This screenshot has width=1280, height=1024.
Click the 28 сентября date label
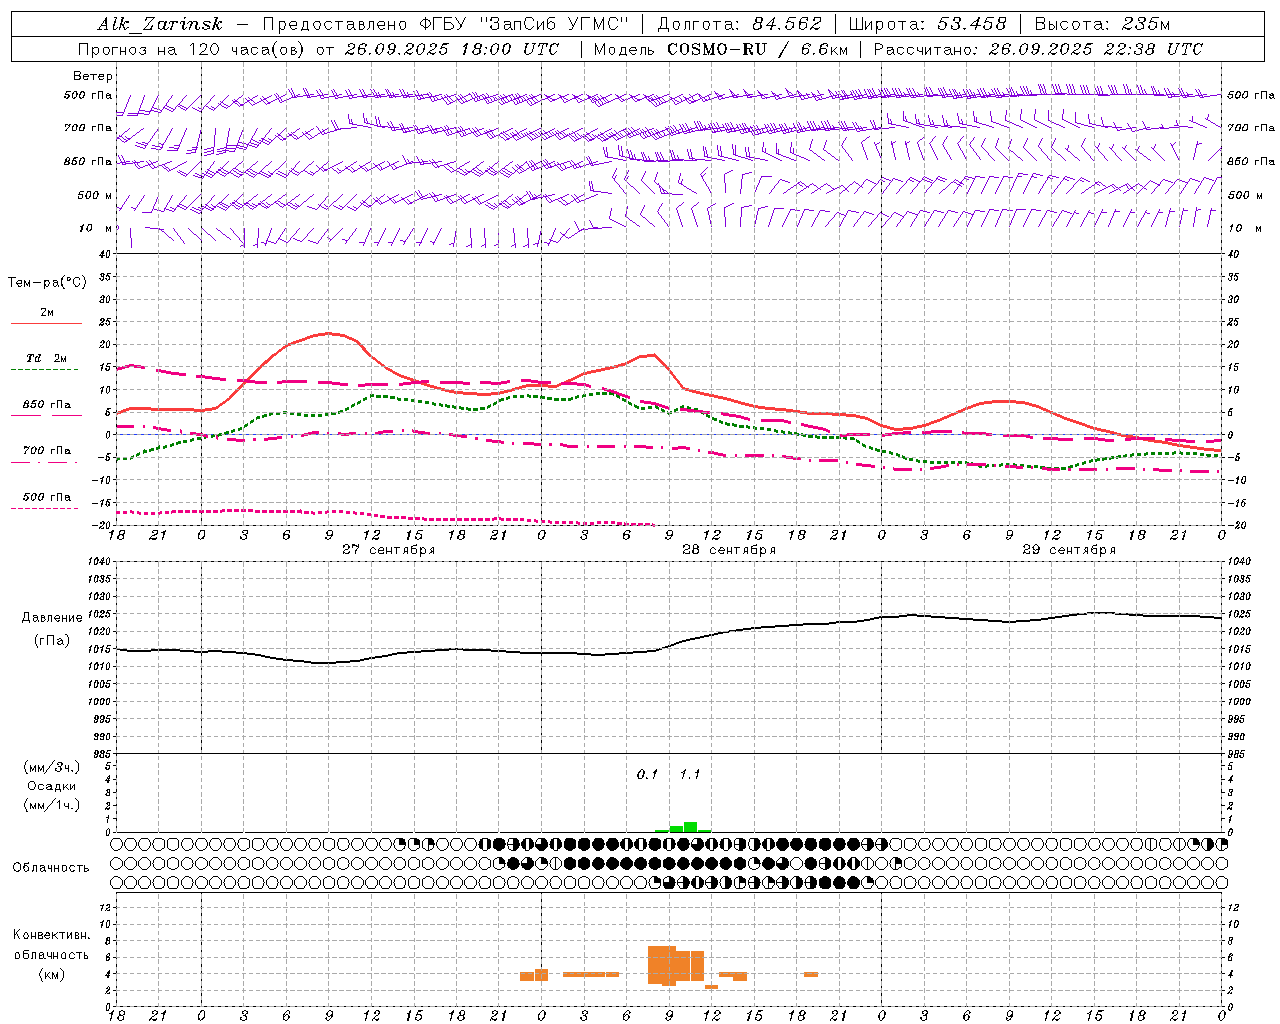[729, 550]
